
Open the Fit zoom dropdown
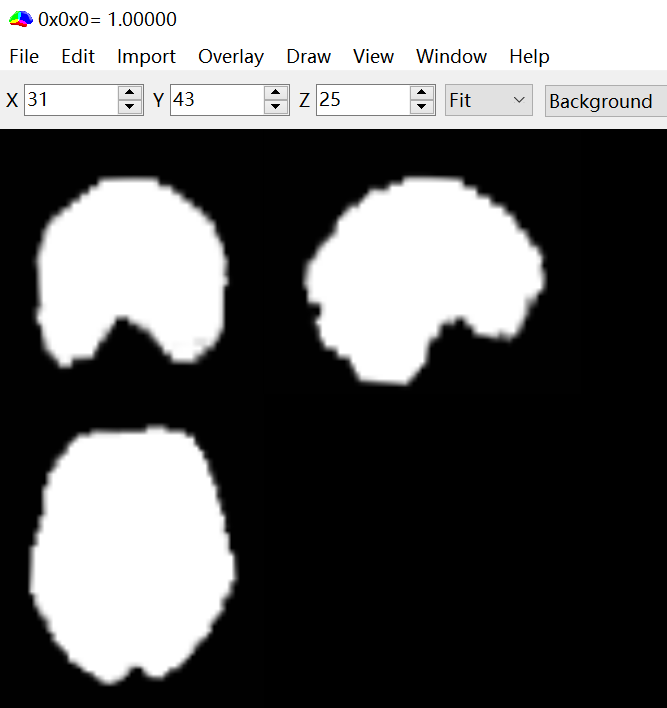tap(489, 100)
